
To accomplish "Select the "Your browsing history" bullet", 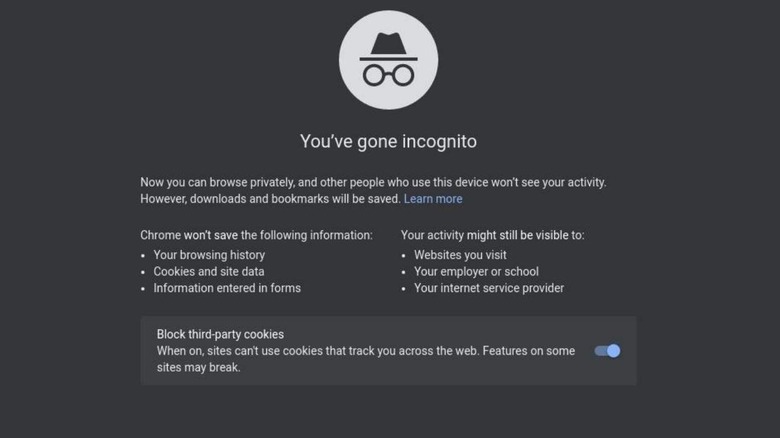I will click(208, 254).
